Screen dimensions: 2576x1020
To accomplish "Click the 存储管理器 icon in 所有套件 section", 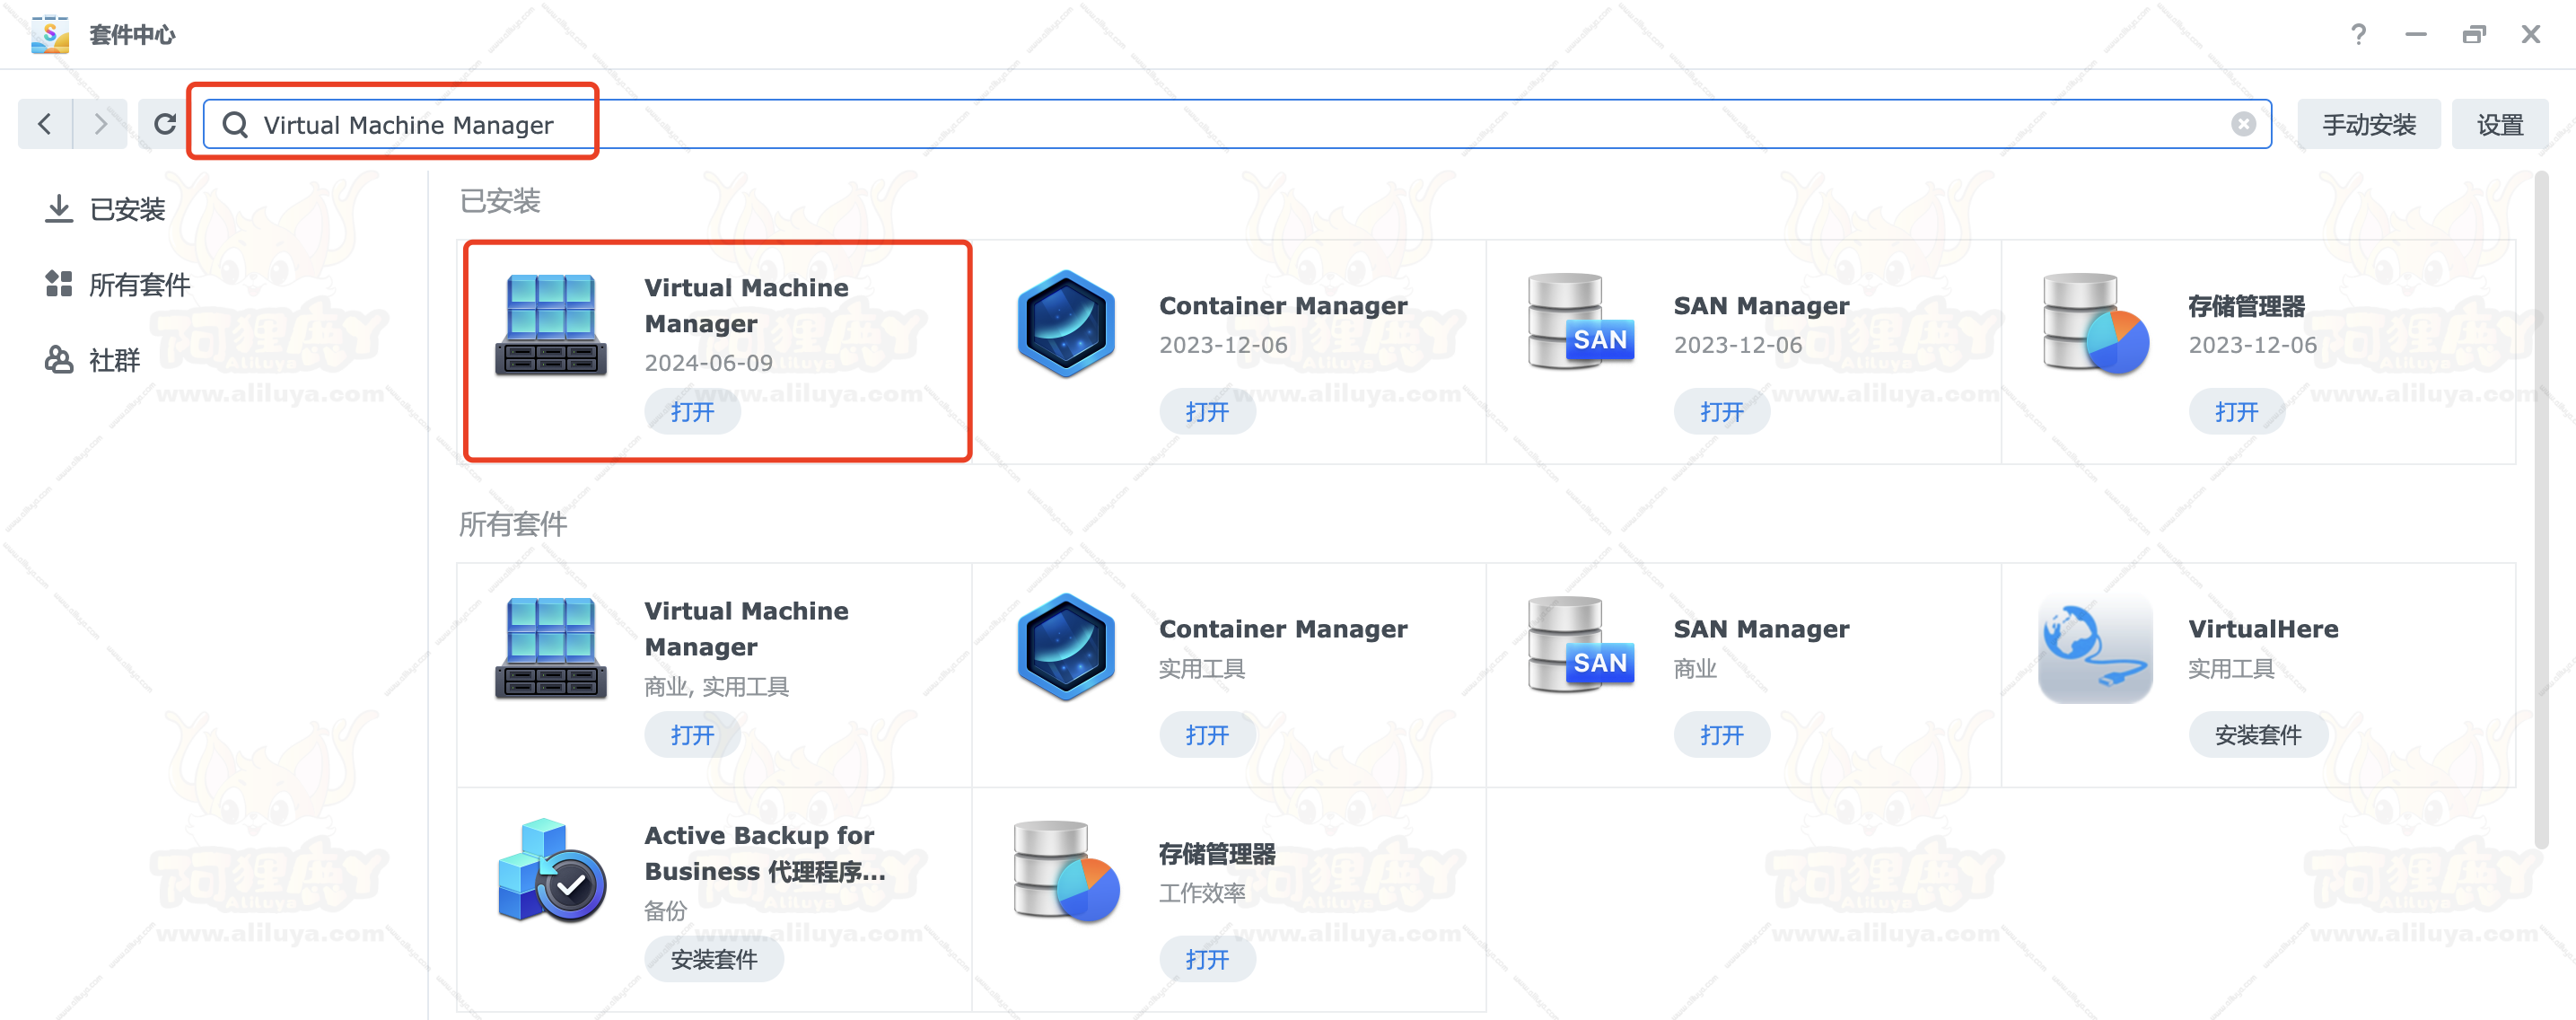I will coord(1066,871).
